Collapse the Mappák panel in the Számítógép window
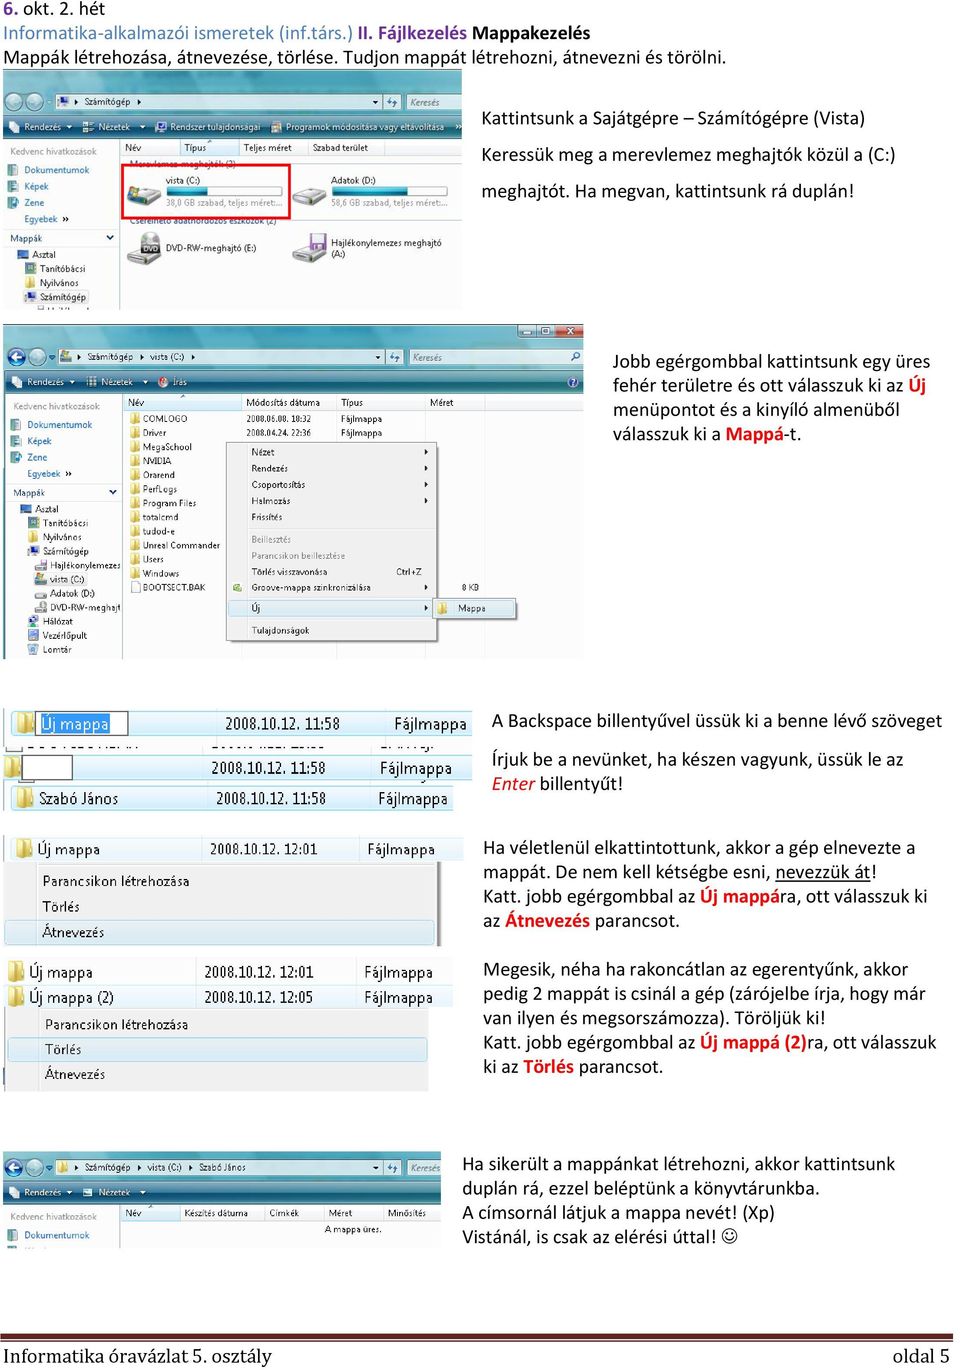The height and width of the screenshot is (1370, 960). [x=109, y=238]
